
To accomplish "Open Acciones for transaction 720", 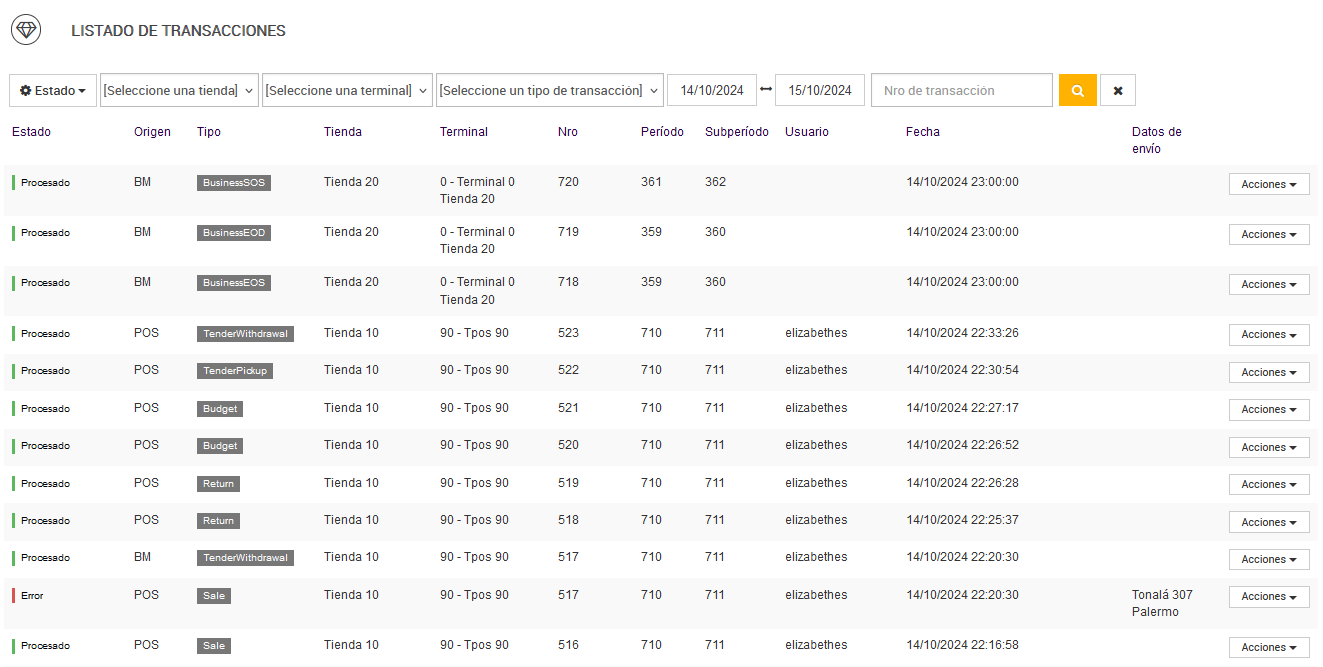I will click(1268, 184).
